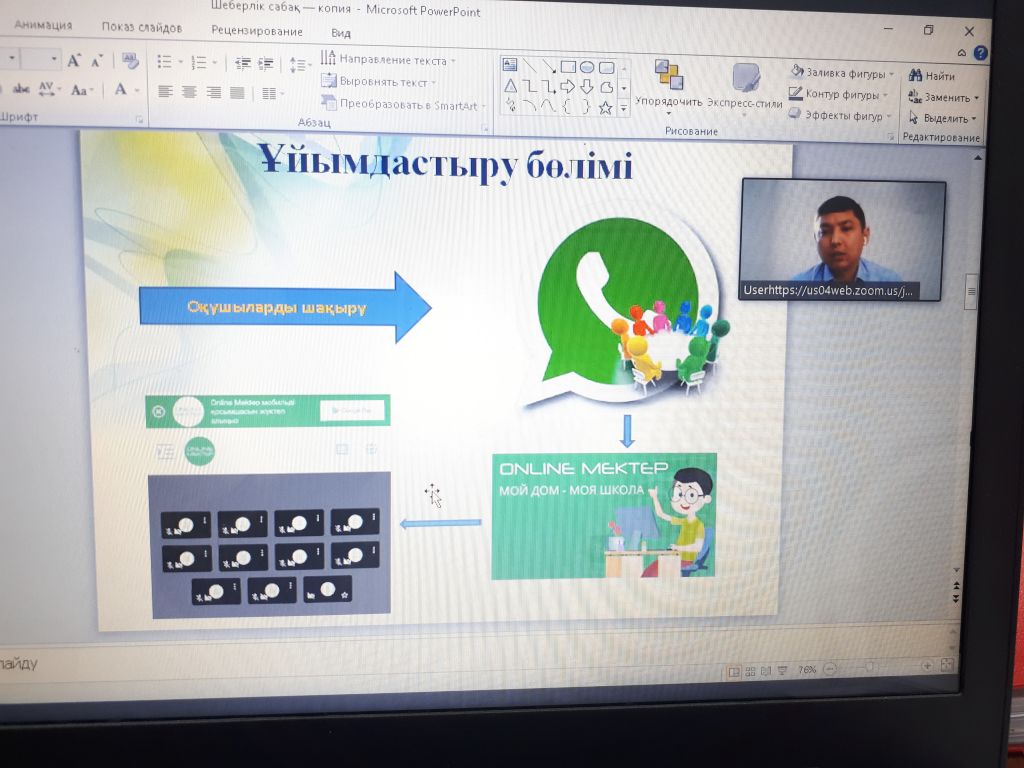Select the left brace shape

click(x=567, y=106)
